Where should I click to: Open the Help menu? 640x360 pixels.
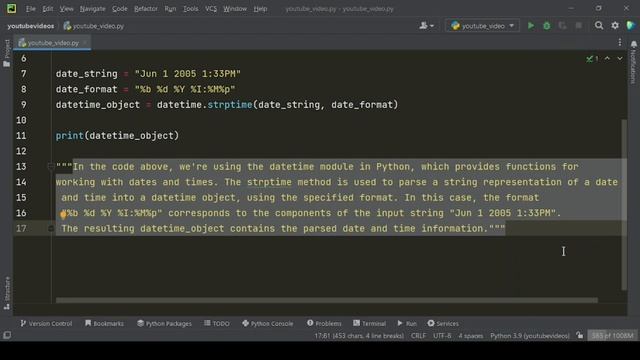[260, 9]
